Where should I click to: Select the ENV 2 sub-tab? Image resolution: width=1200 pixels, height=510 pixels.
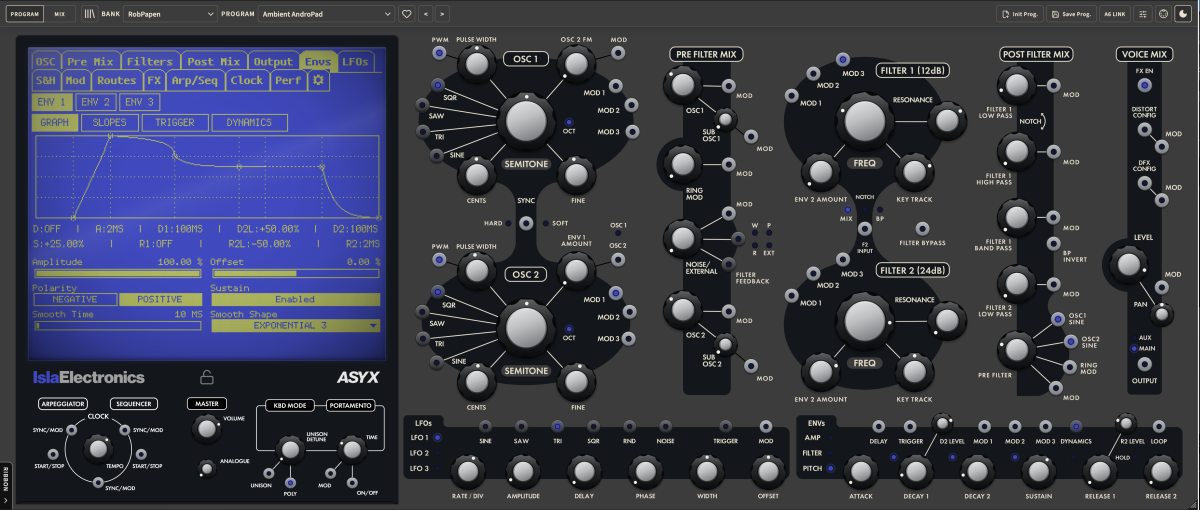(96, 102)
